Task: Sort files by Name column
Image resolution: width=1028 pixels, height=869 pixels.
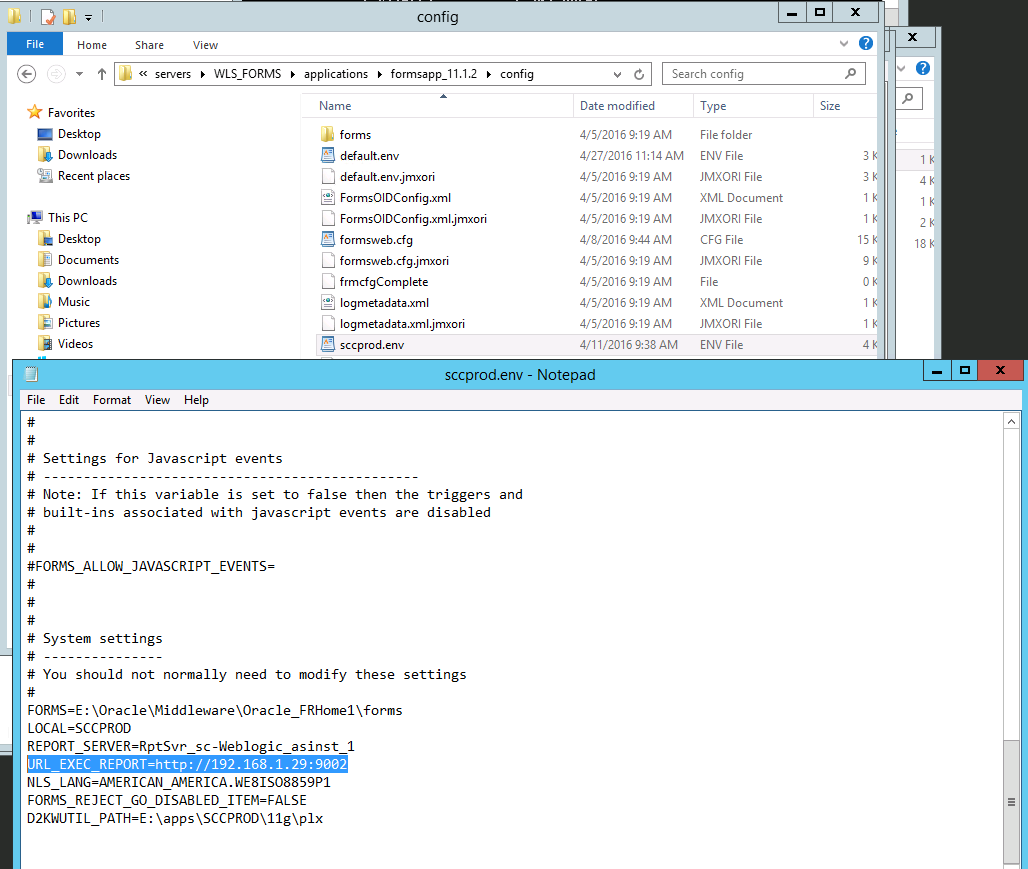Action: click(x=335, y=106)
